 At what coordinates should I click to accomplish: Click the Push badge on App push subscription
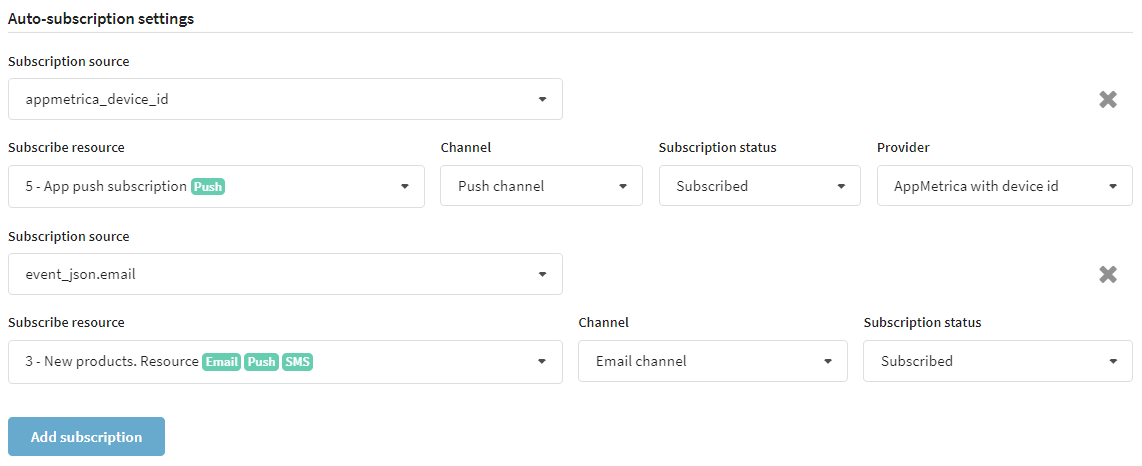pos(208,186)
